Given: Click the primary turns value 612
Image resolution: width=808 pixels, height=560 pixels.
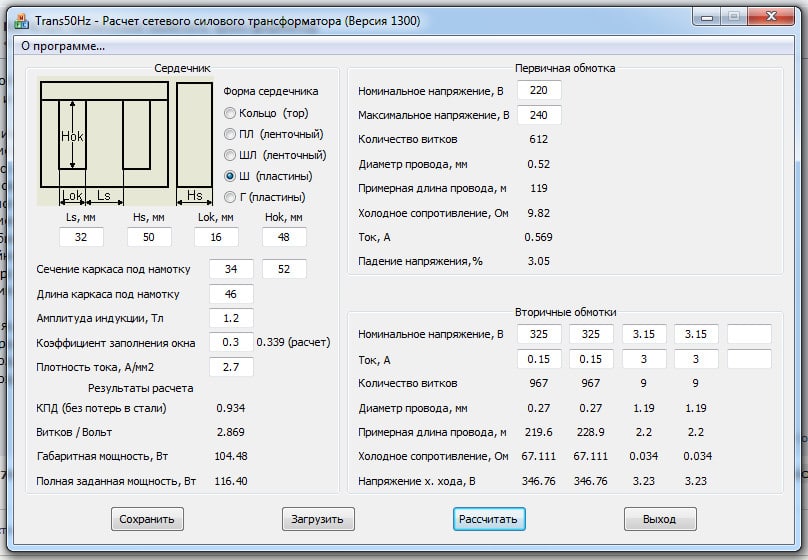Looking at the screenshot, I should click(538, 139).
